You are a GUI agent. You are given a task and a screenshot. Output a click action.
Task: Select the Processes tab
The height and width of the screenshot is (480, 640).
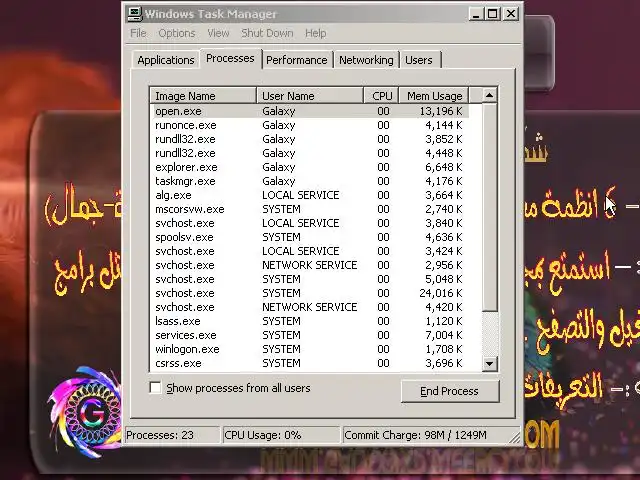point(230,58)
